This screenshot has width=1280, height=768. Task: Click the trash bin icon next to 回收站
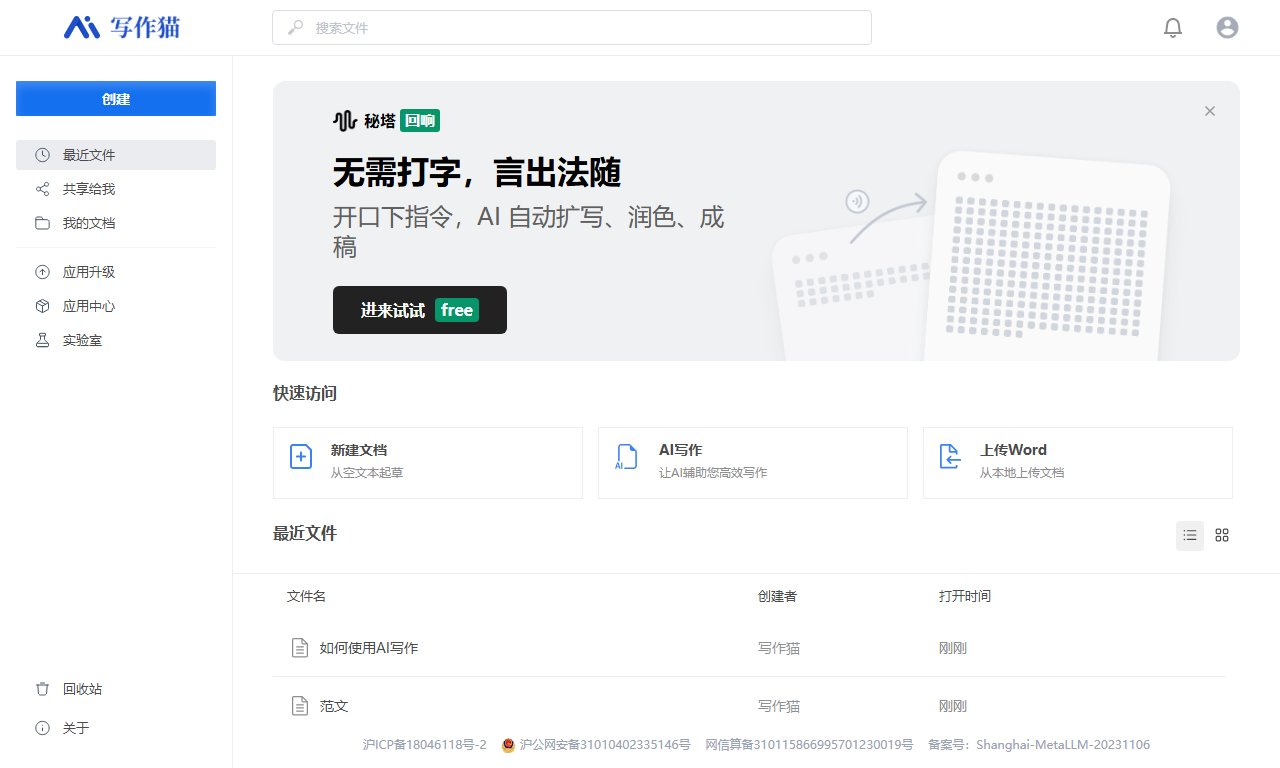click(42, 689)
